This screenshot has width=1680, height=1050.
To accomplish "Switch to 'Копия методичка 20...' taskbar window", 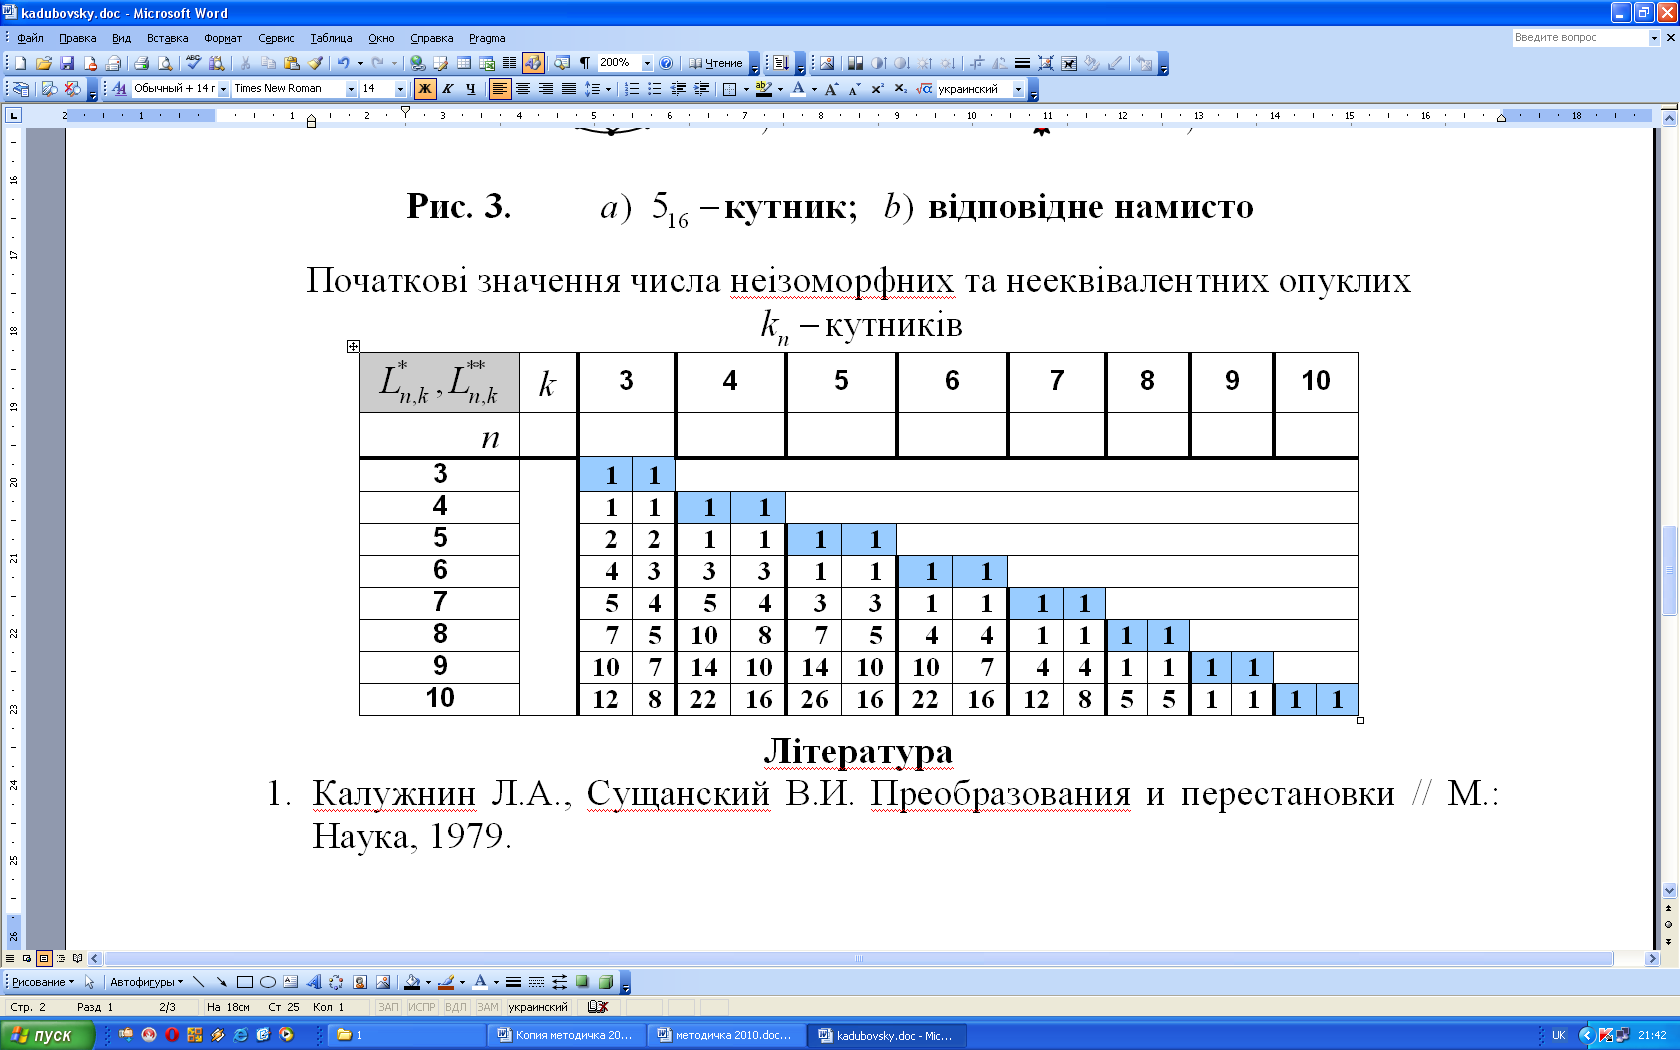I will (x=566, y=1035).
